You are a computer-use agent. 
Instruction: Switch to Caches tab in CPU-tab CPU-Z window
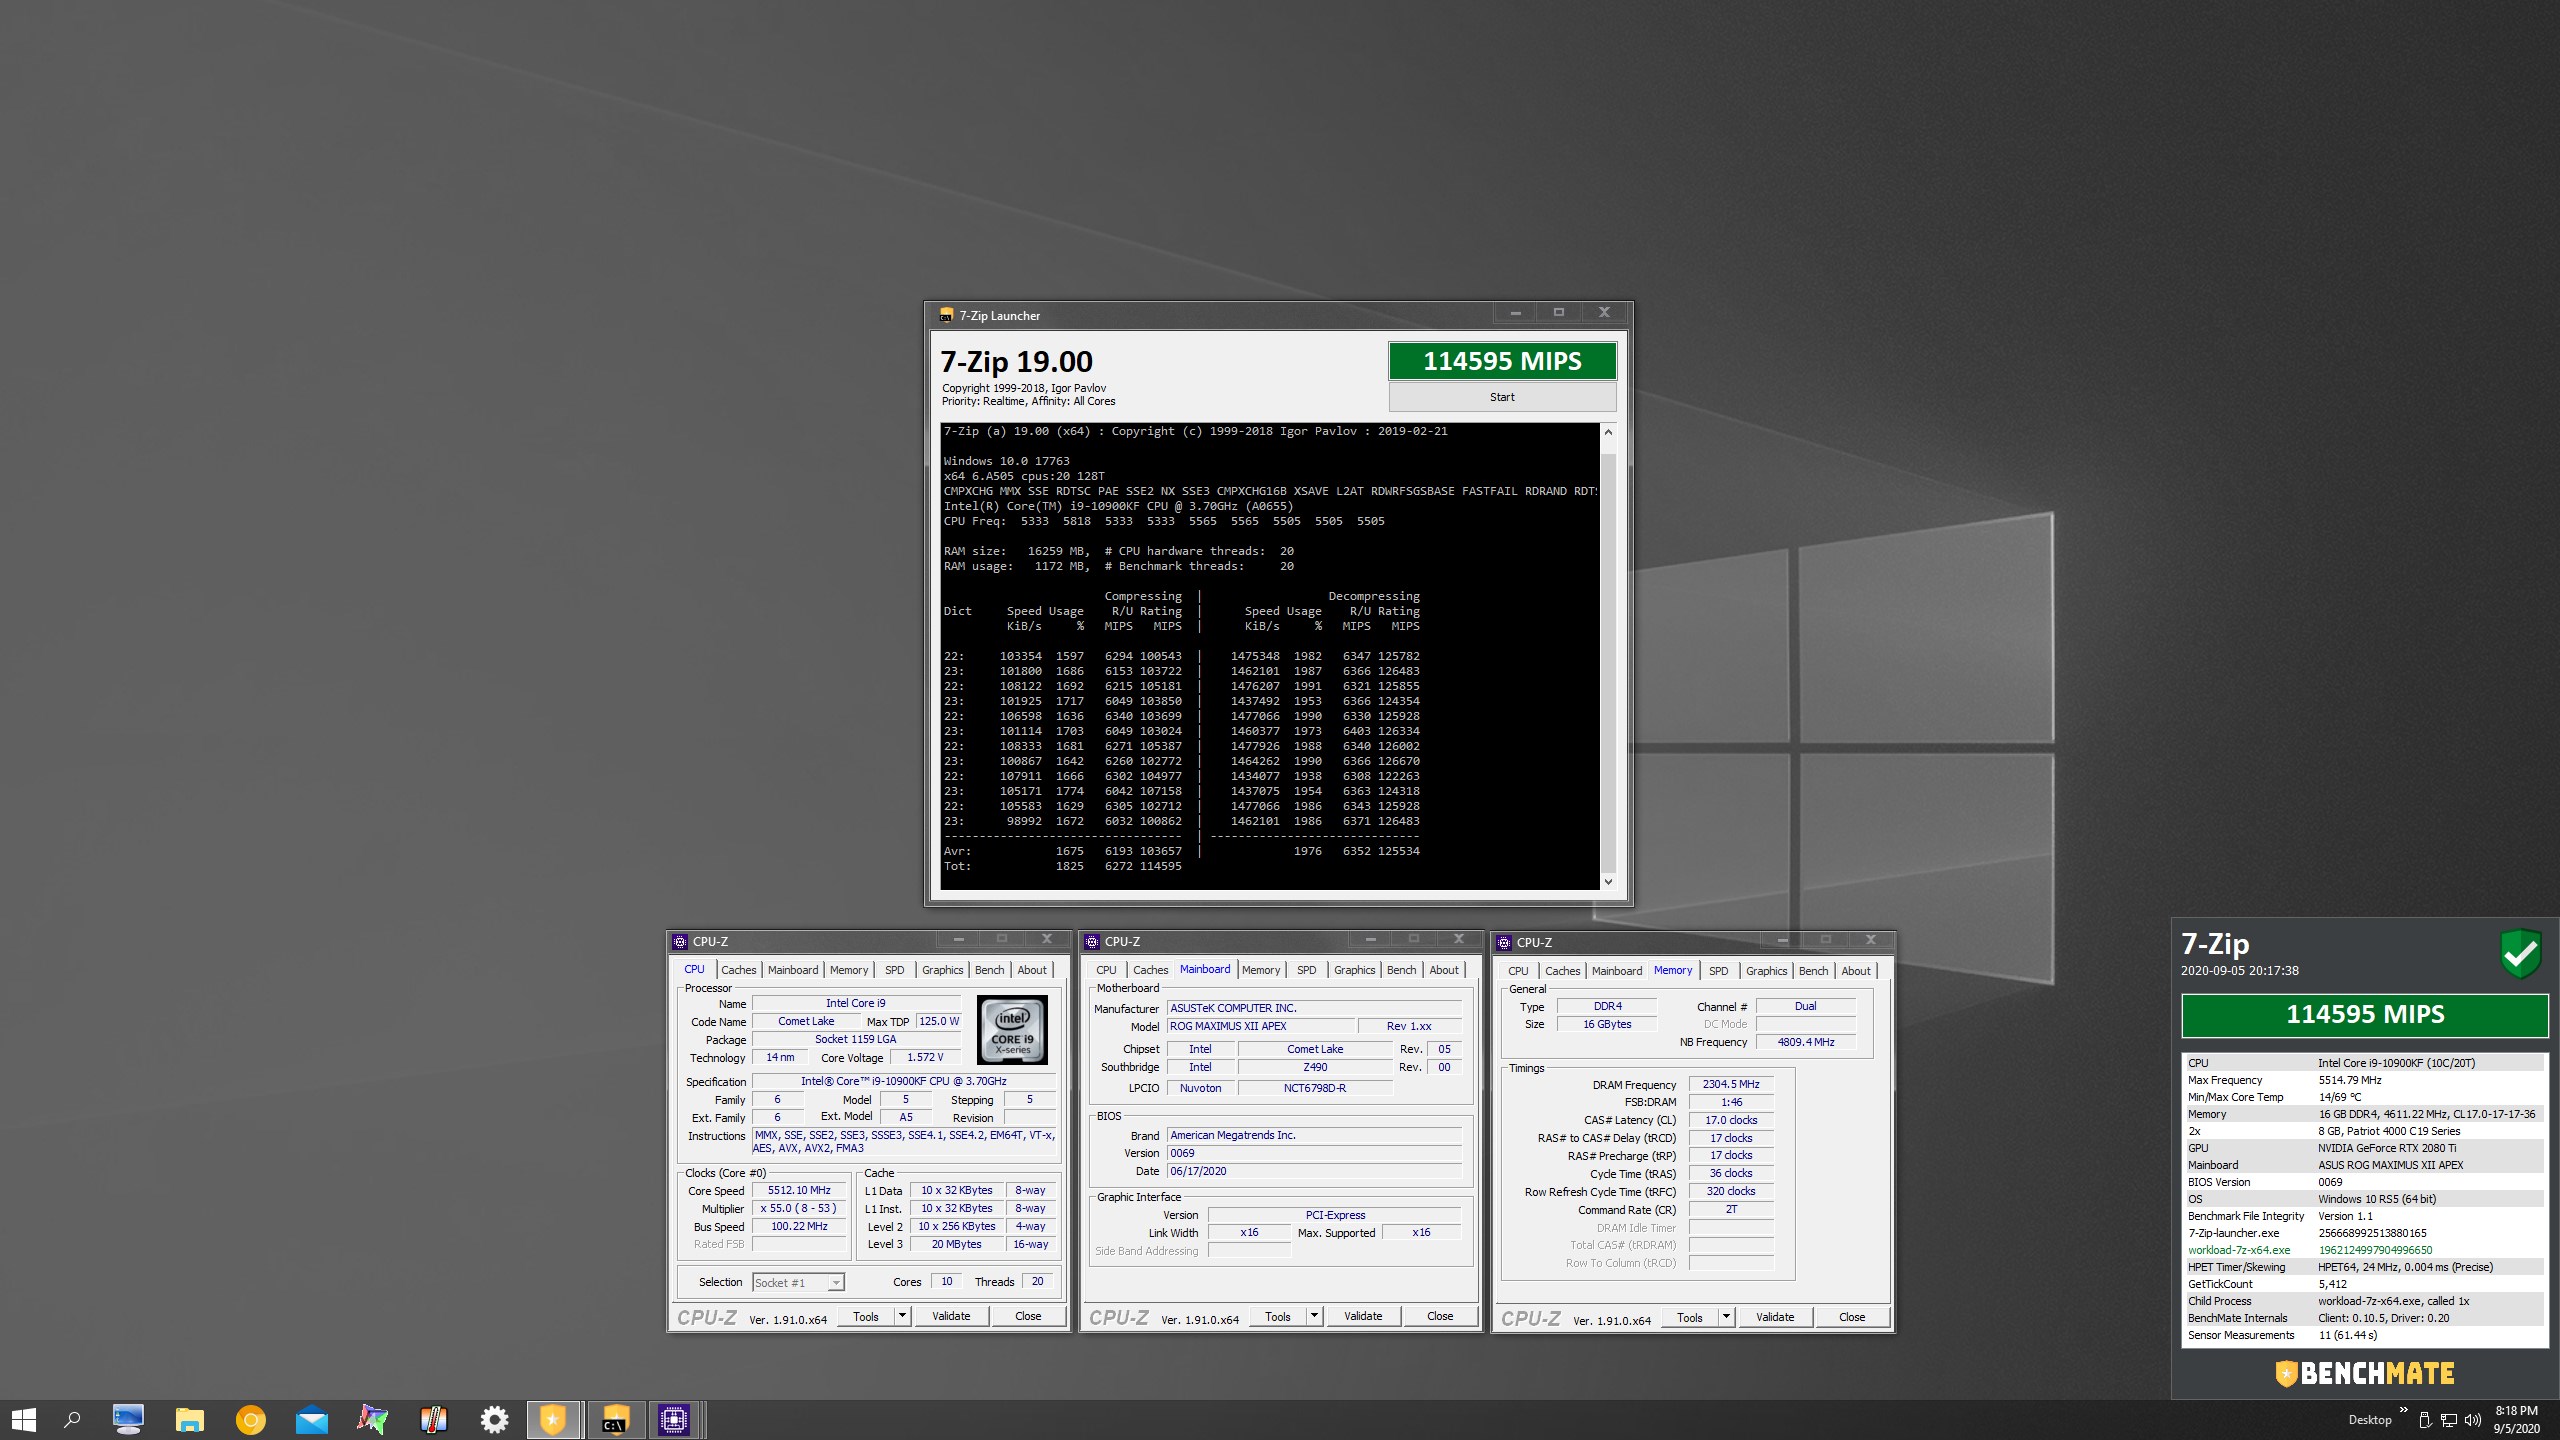(x=738, y=970)
